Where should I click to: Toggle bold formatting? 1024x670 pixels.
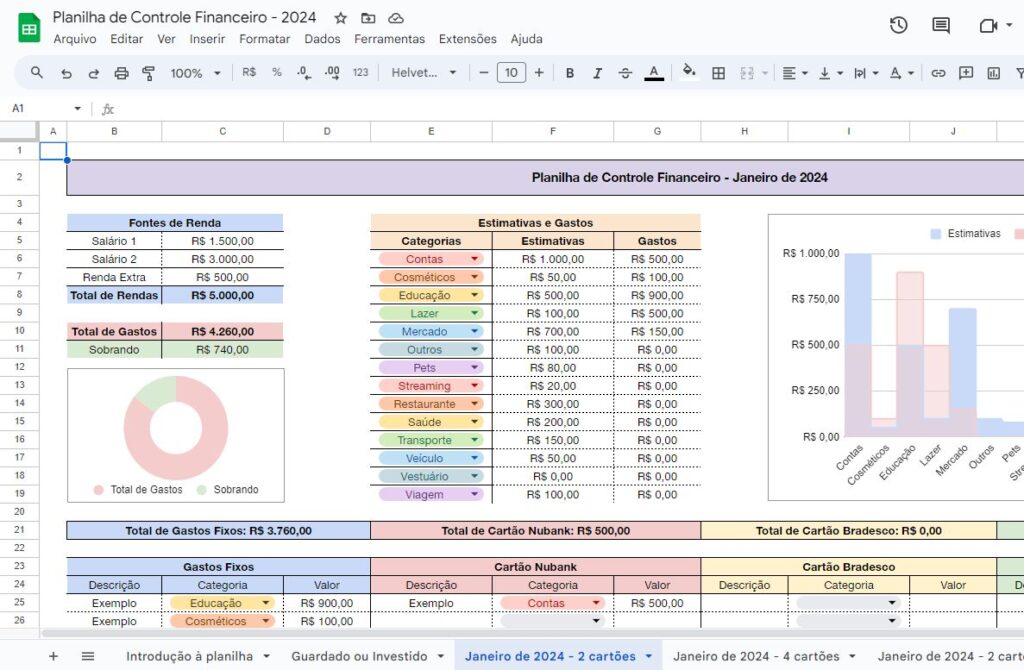coord(570,73)
